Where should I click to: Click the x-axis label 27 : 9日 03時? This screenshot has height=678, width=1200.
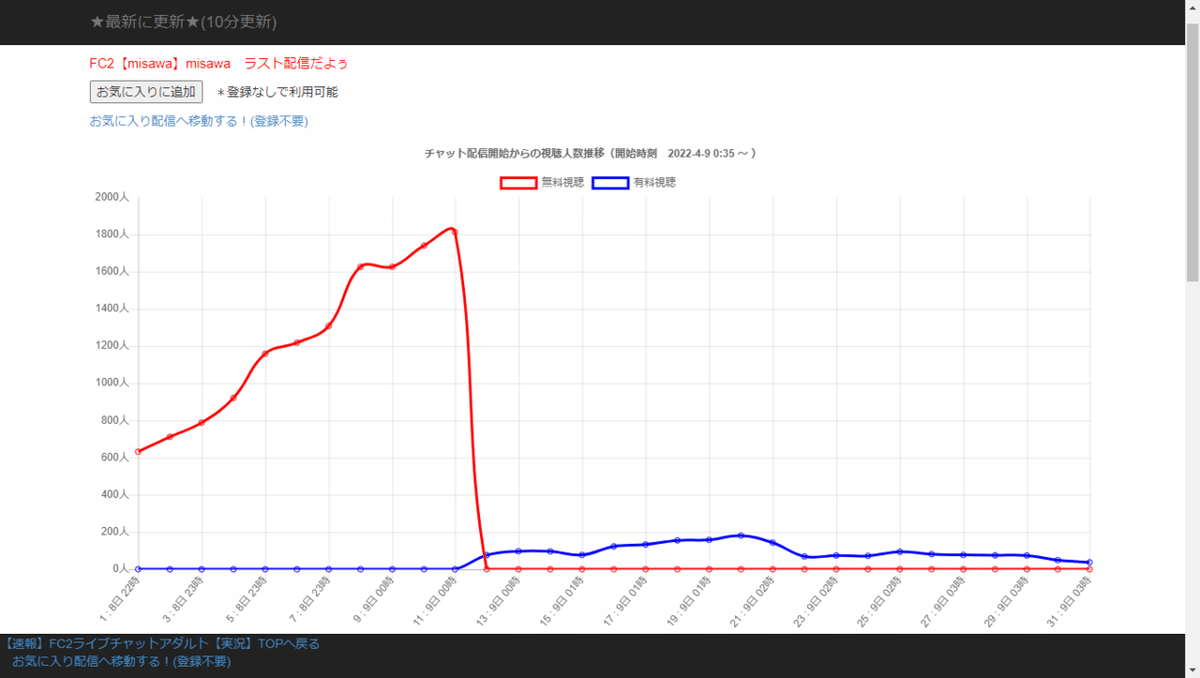pyautogui.click(x=943, y=599)
